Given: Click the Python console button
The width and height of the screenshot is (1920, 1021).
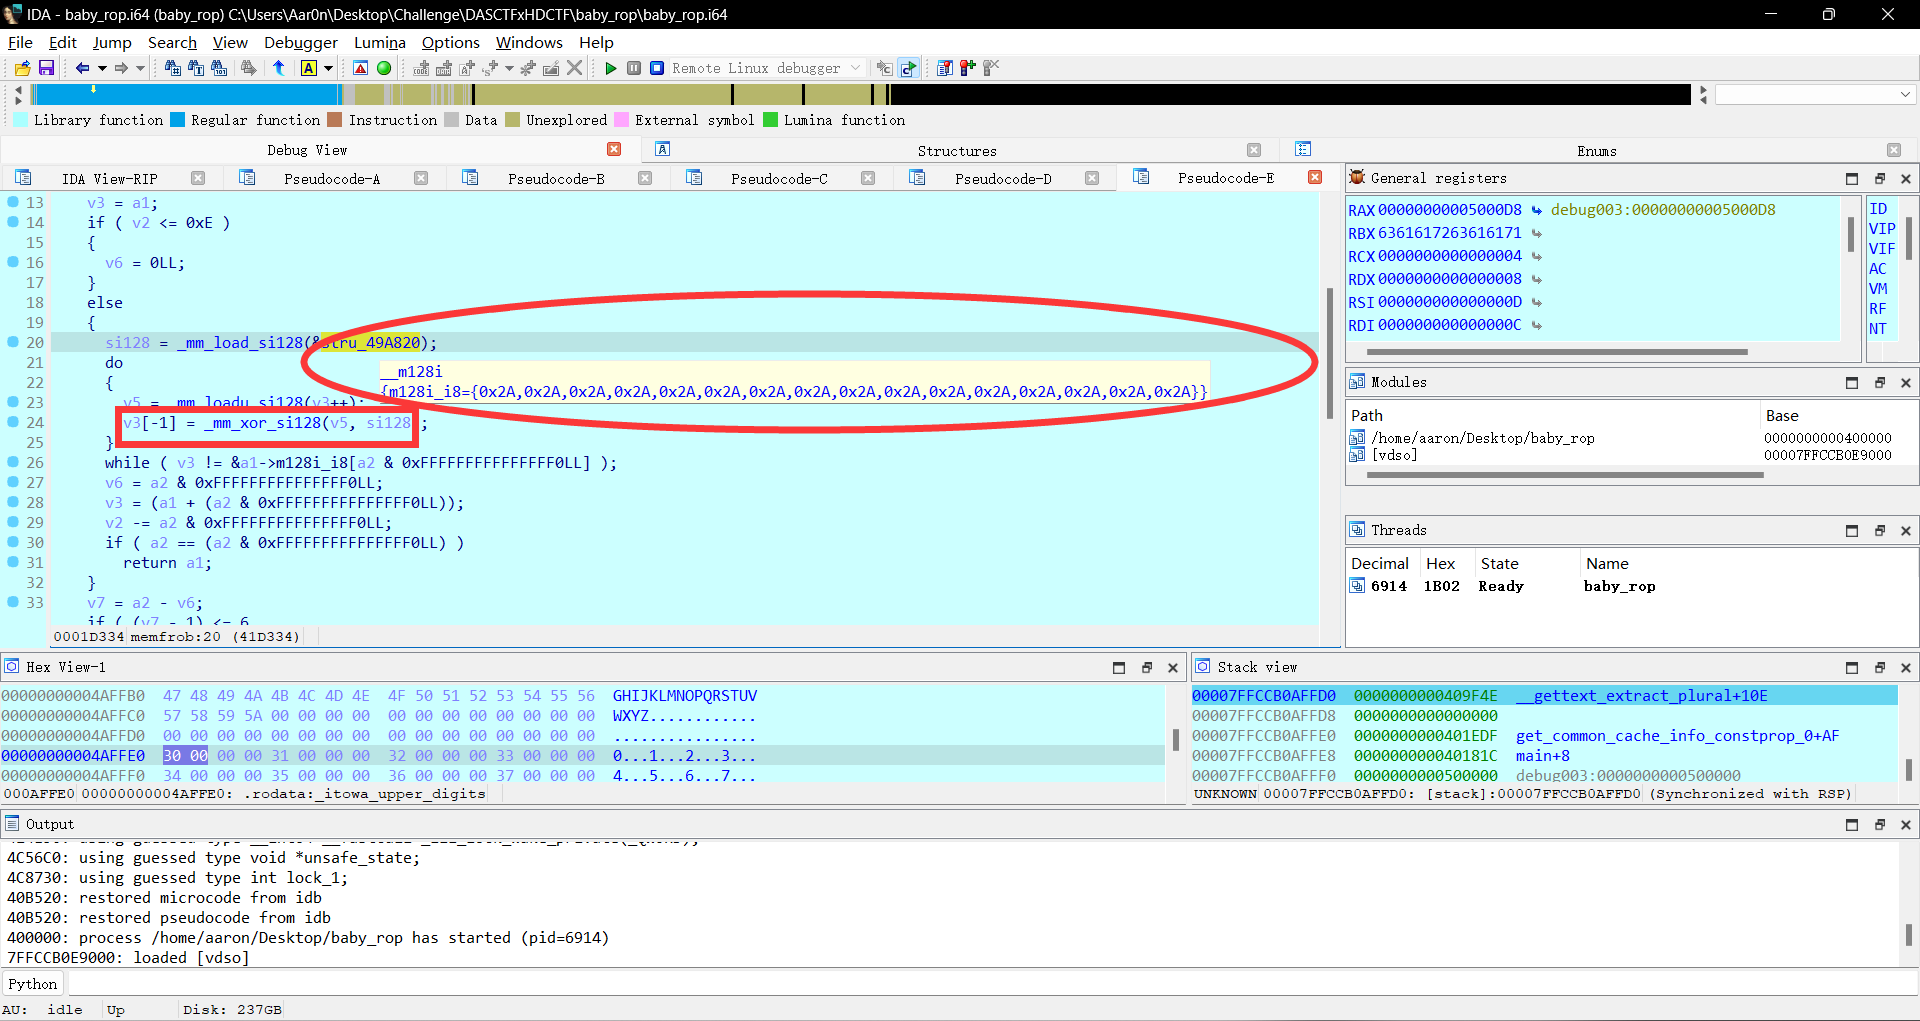Looking at the screenshot, I should [x=33, y=984].
